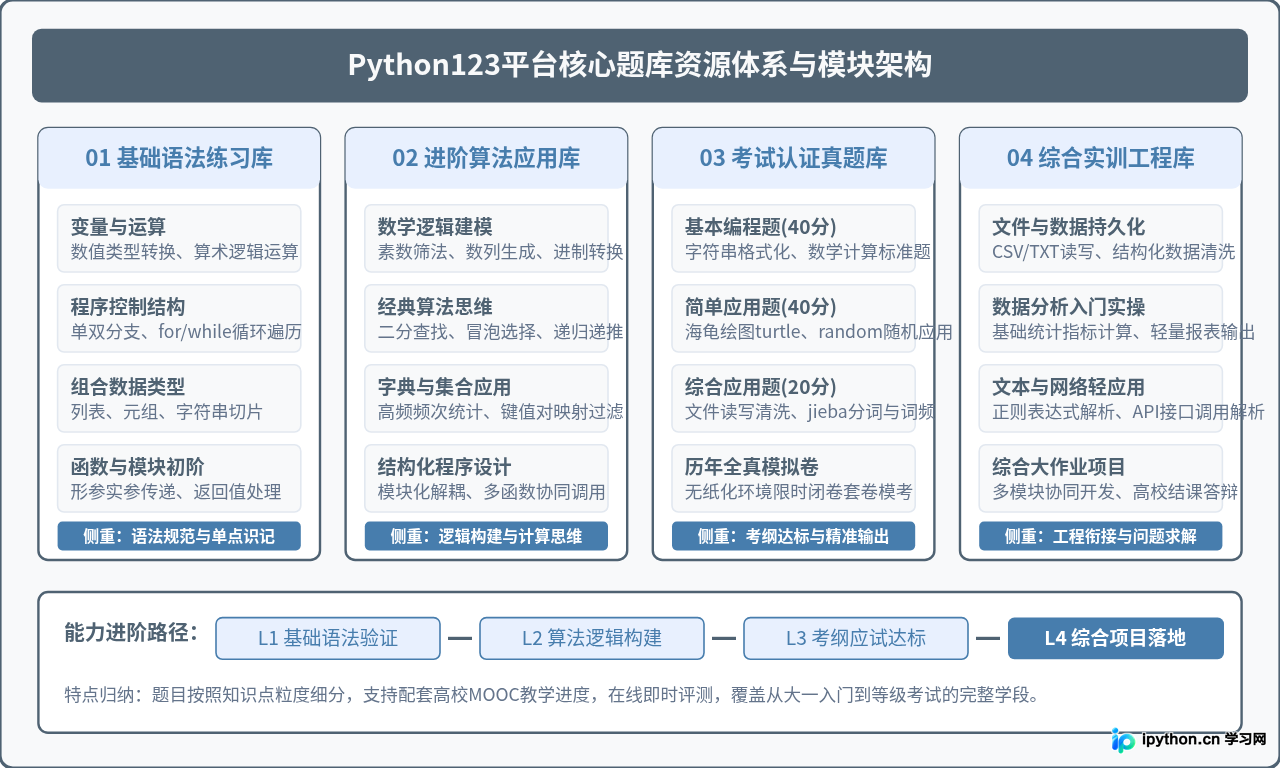Click the 数学逻辑建模 card

point(486,238)
